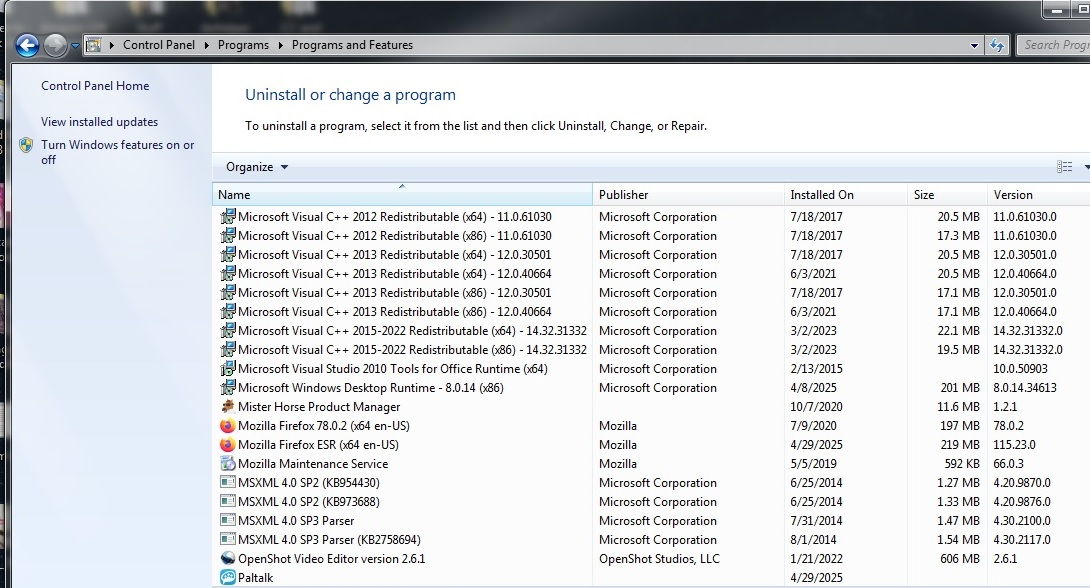Screen dimensions: 1090x588
Task: Click the Mister Horse Product Manager icon
Action: [227, 407]
